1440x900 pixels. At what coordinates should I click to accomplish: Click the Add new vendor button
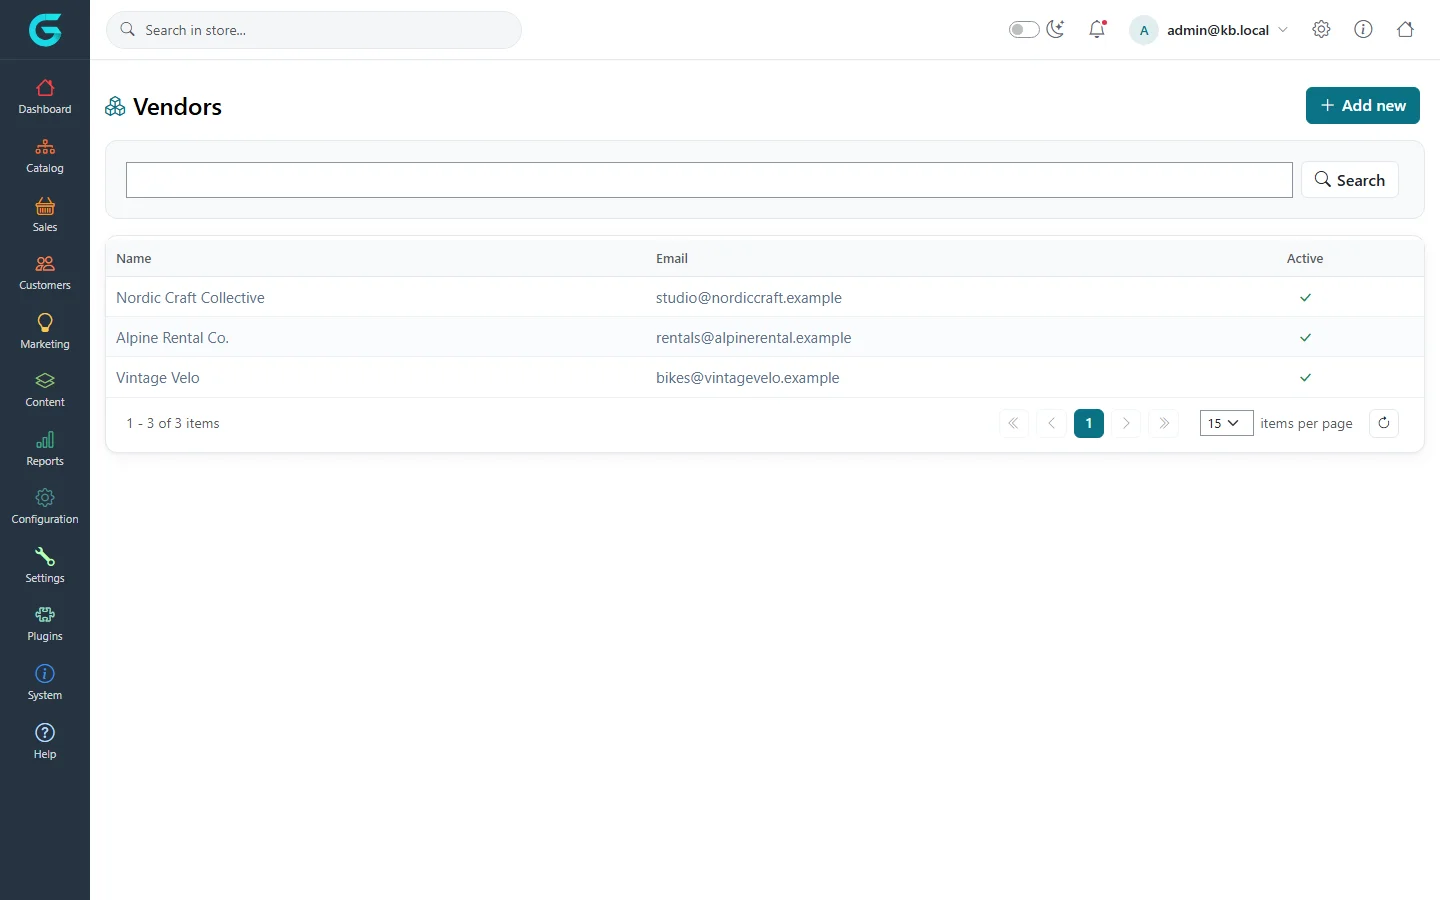(x=1362, y=105)
